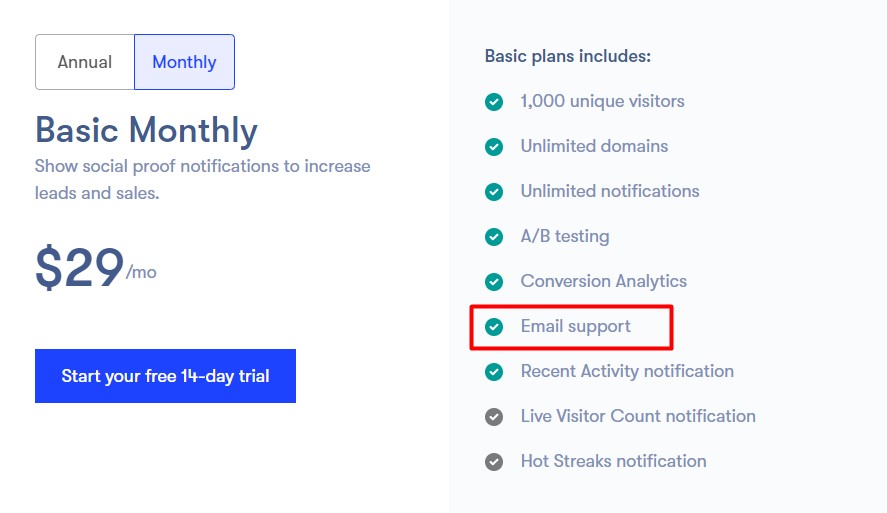Click the Live Visitor Count notification text
The height and width of the screenshot is (513, 887).
click(x=638, y=416)
